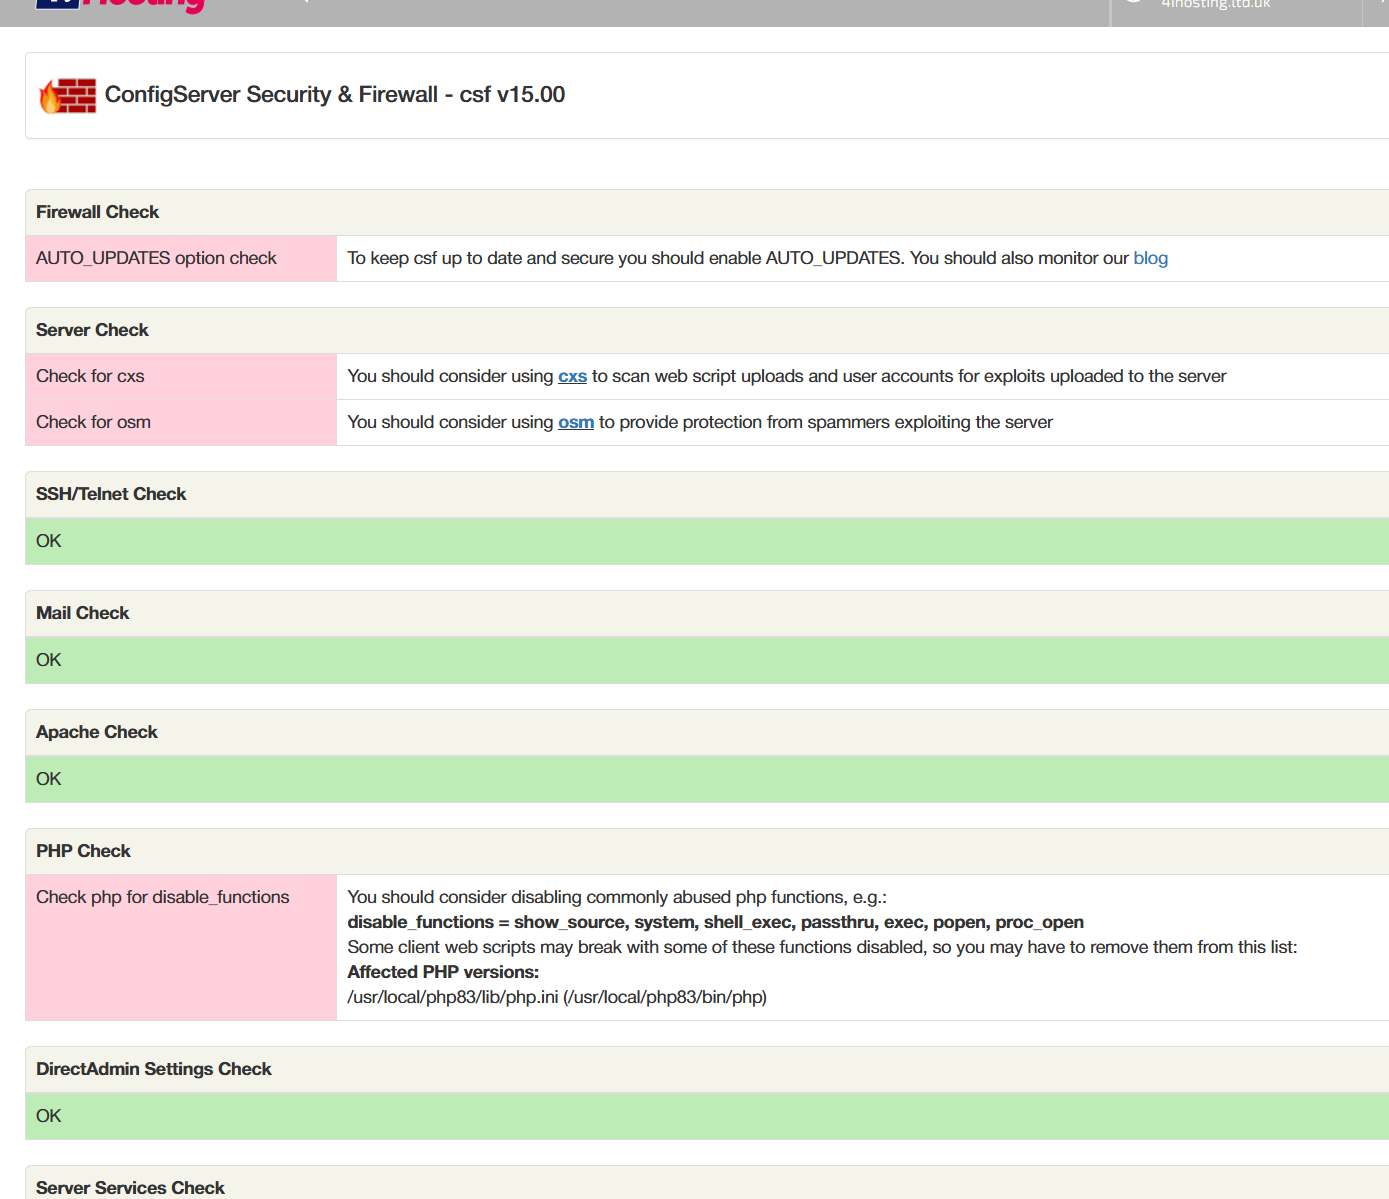The height and width of the screenshot is (1199, 1389).
Task: Click the 4hosting.ltd.uk account label
Action: [x=1215, y=5]
